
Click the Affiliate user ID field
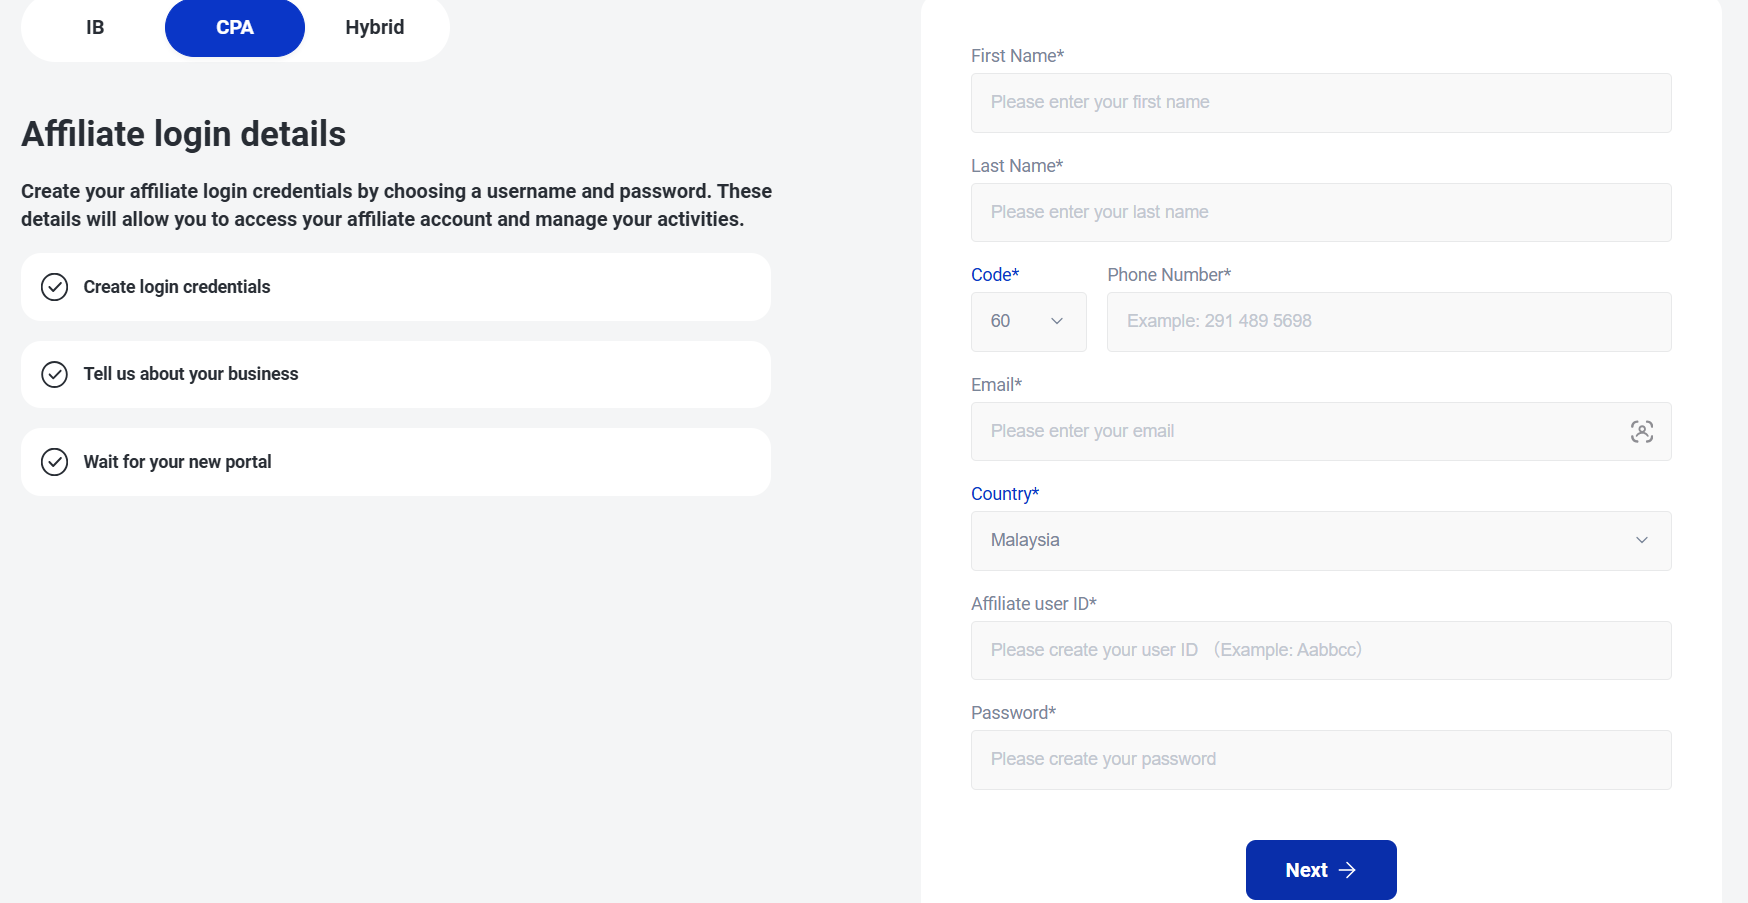tap(1320, 650)
